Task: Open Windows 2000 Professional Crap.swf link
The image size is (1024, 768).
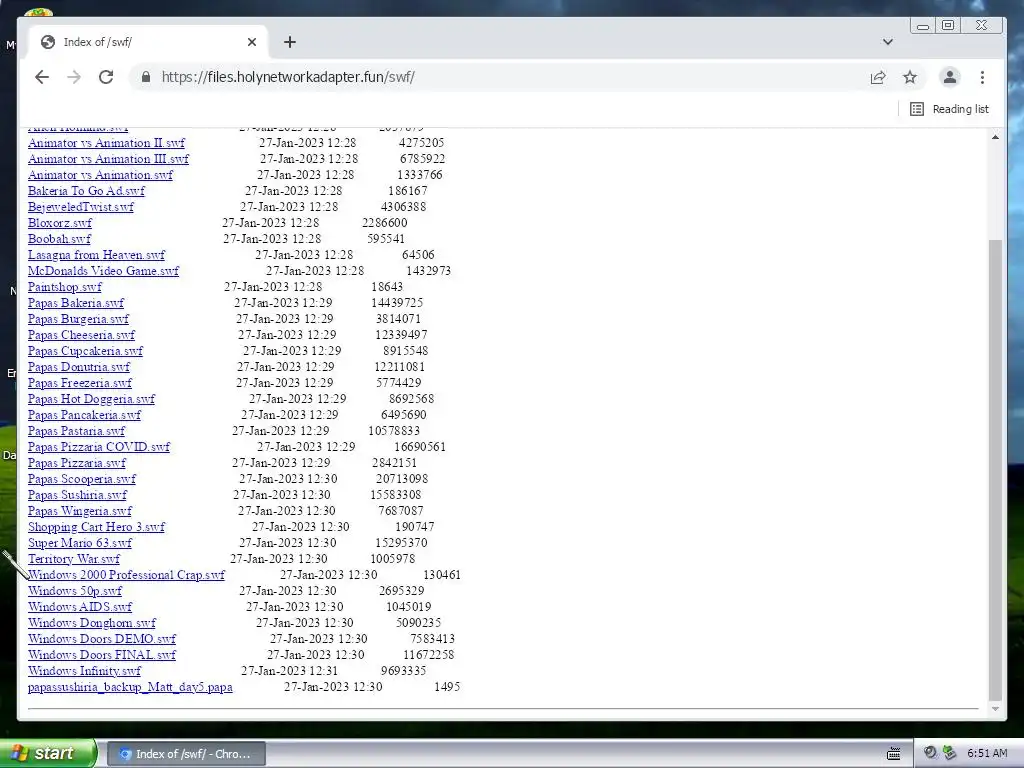Action: point(127,575)
